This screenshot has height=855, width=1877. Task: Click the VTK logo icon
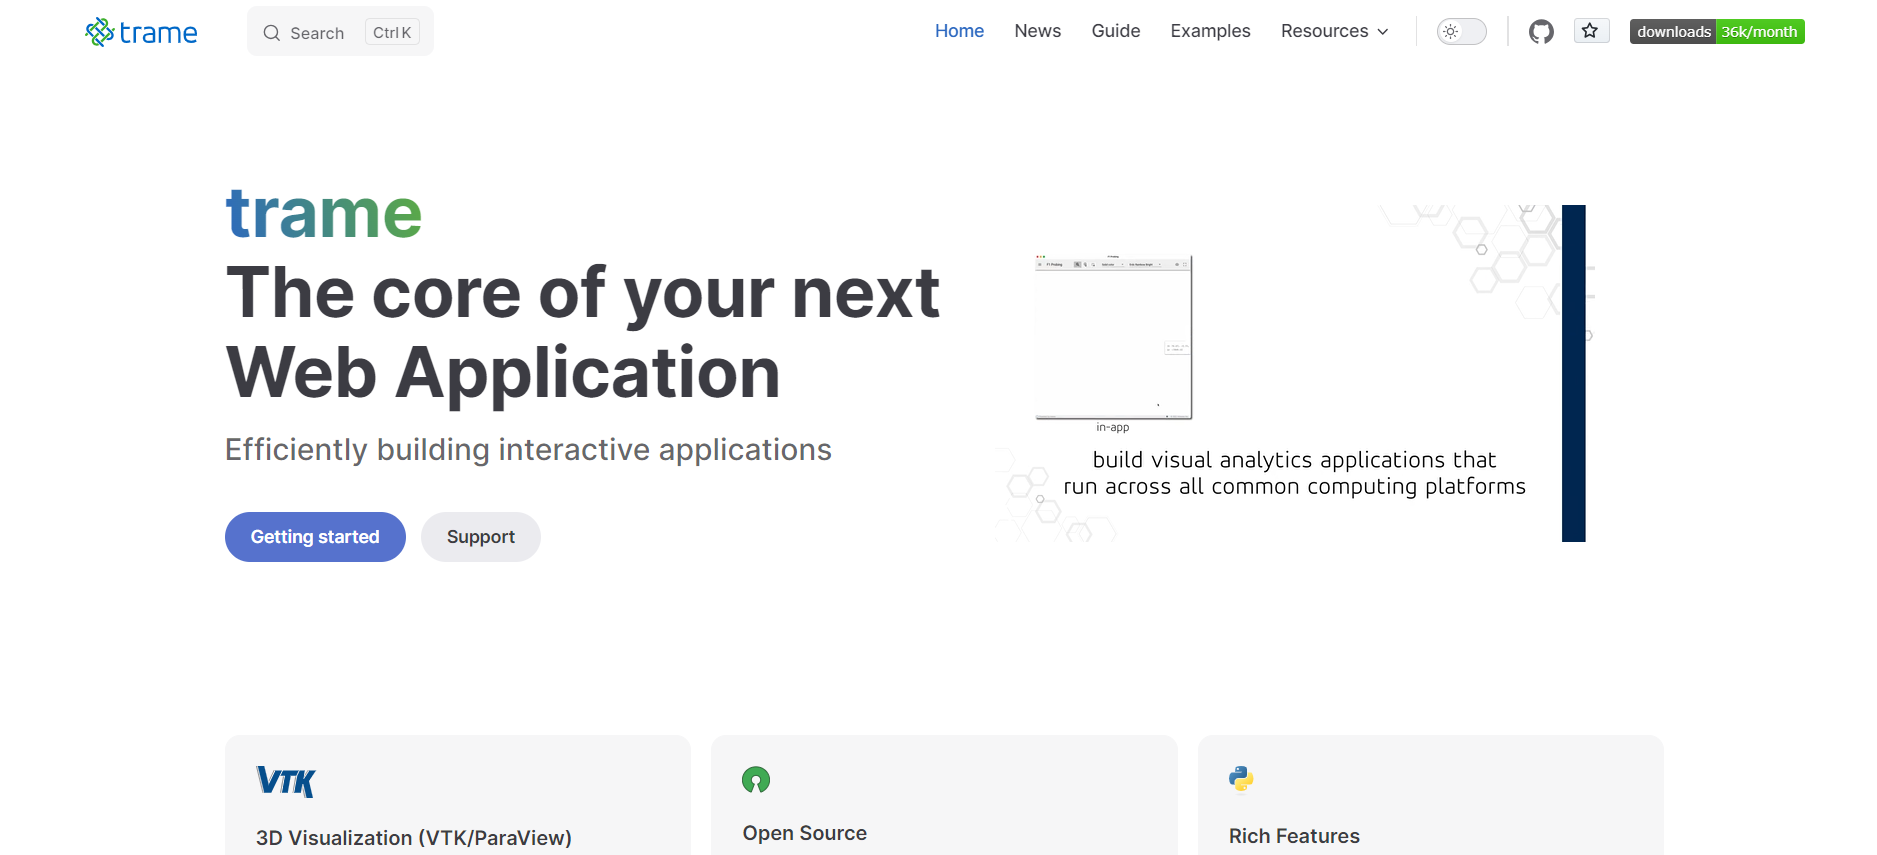click(286, 781)
